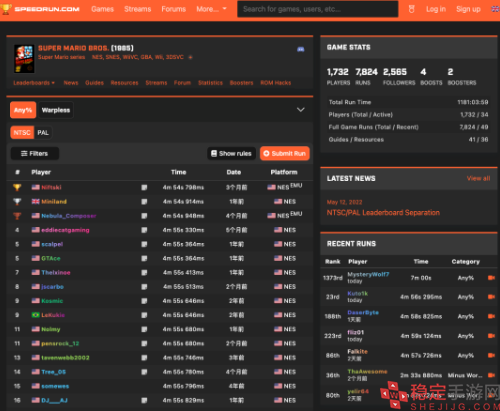Open the Discord icon in game header
The image size is (500, 411).
click(x=301, y=49)
